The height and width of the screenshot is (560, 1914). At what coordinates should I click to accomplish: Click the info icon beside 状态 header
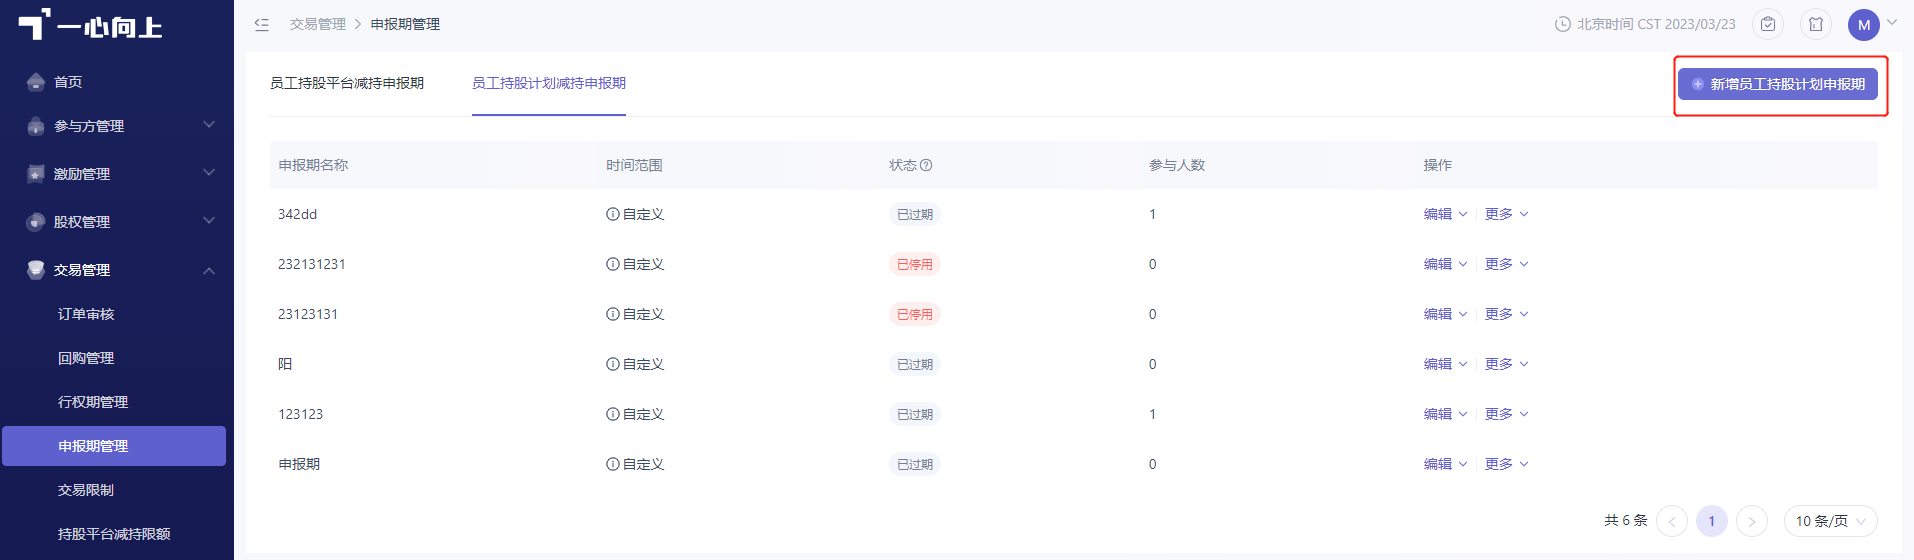click(x=926, y=165)
